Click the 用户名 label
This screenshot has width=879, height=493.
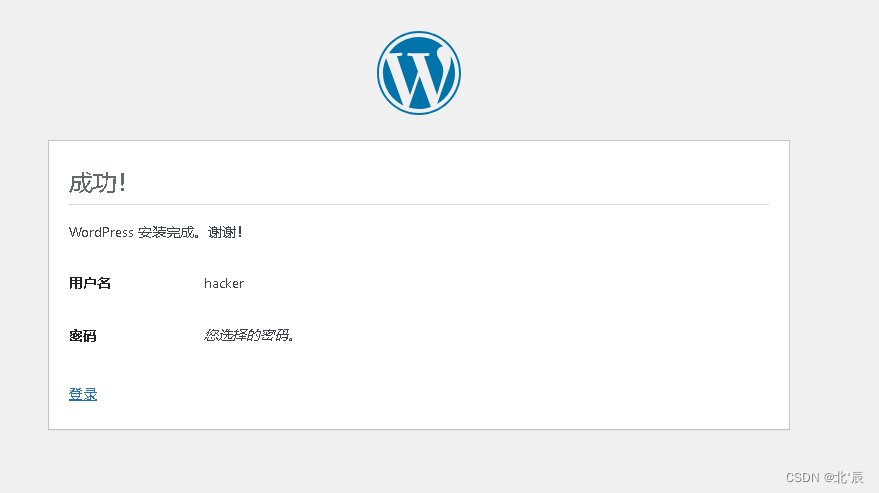pos(90,283)
